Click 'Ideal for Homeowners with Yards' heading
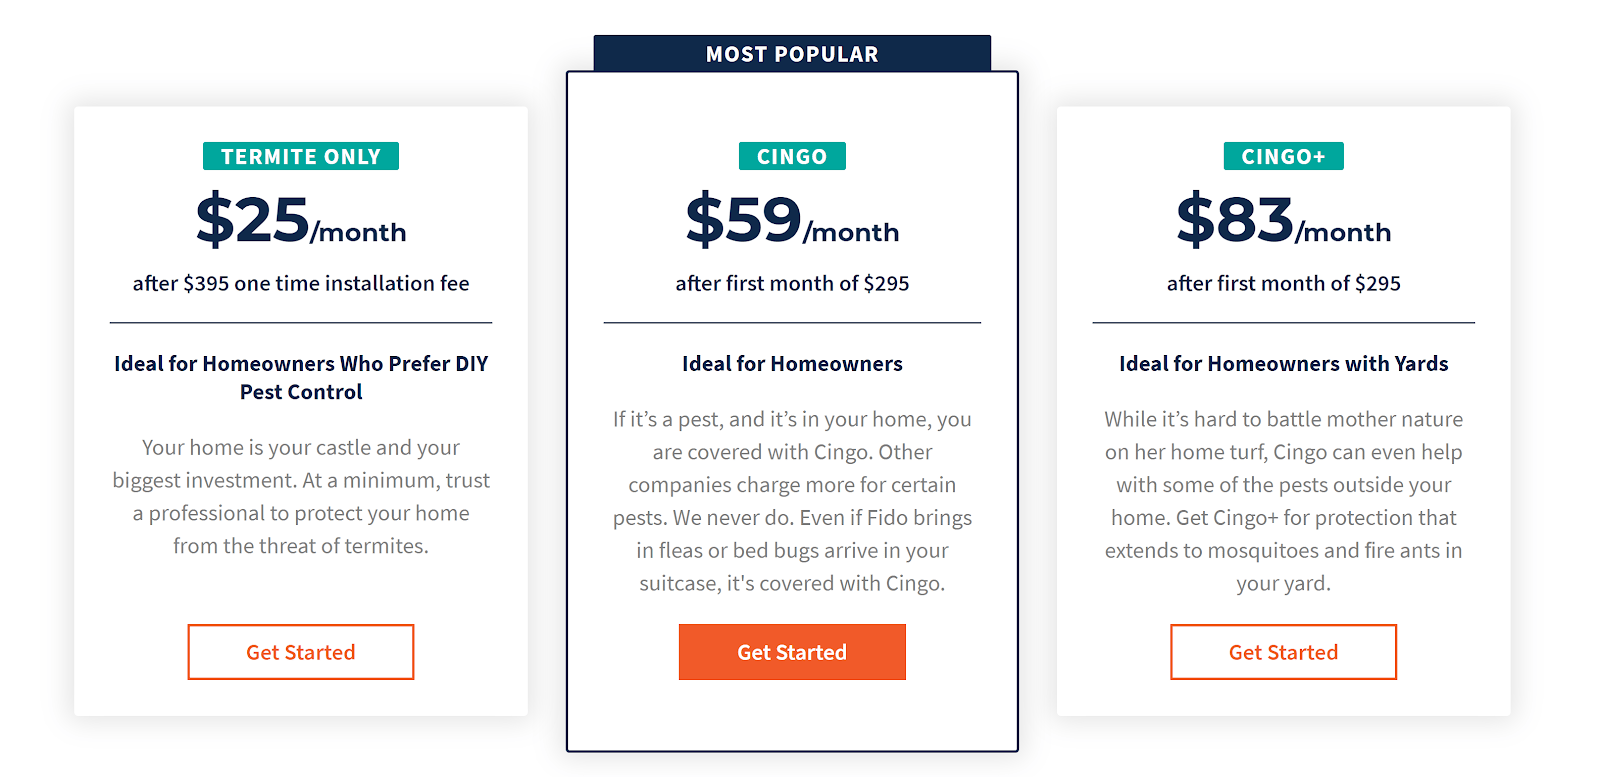The width and height of the screenshot is (1600, 777). (x=1283, y=363)
